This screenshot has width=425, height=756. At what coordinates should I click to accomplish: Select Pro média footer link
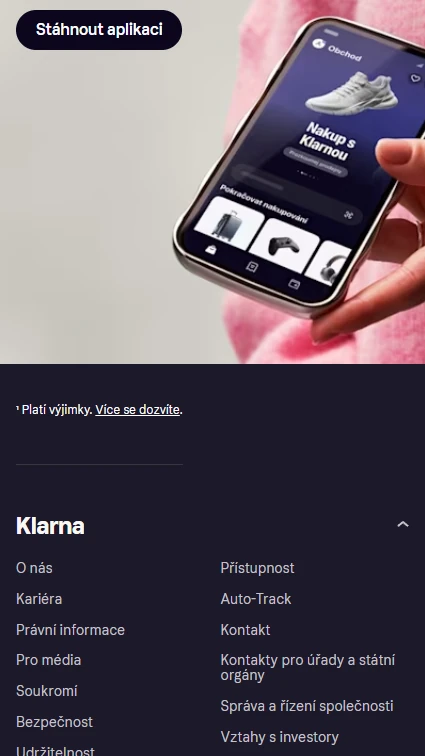pos(49,660)
